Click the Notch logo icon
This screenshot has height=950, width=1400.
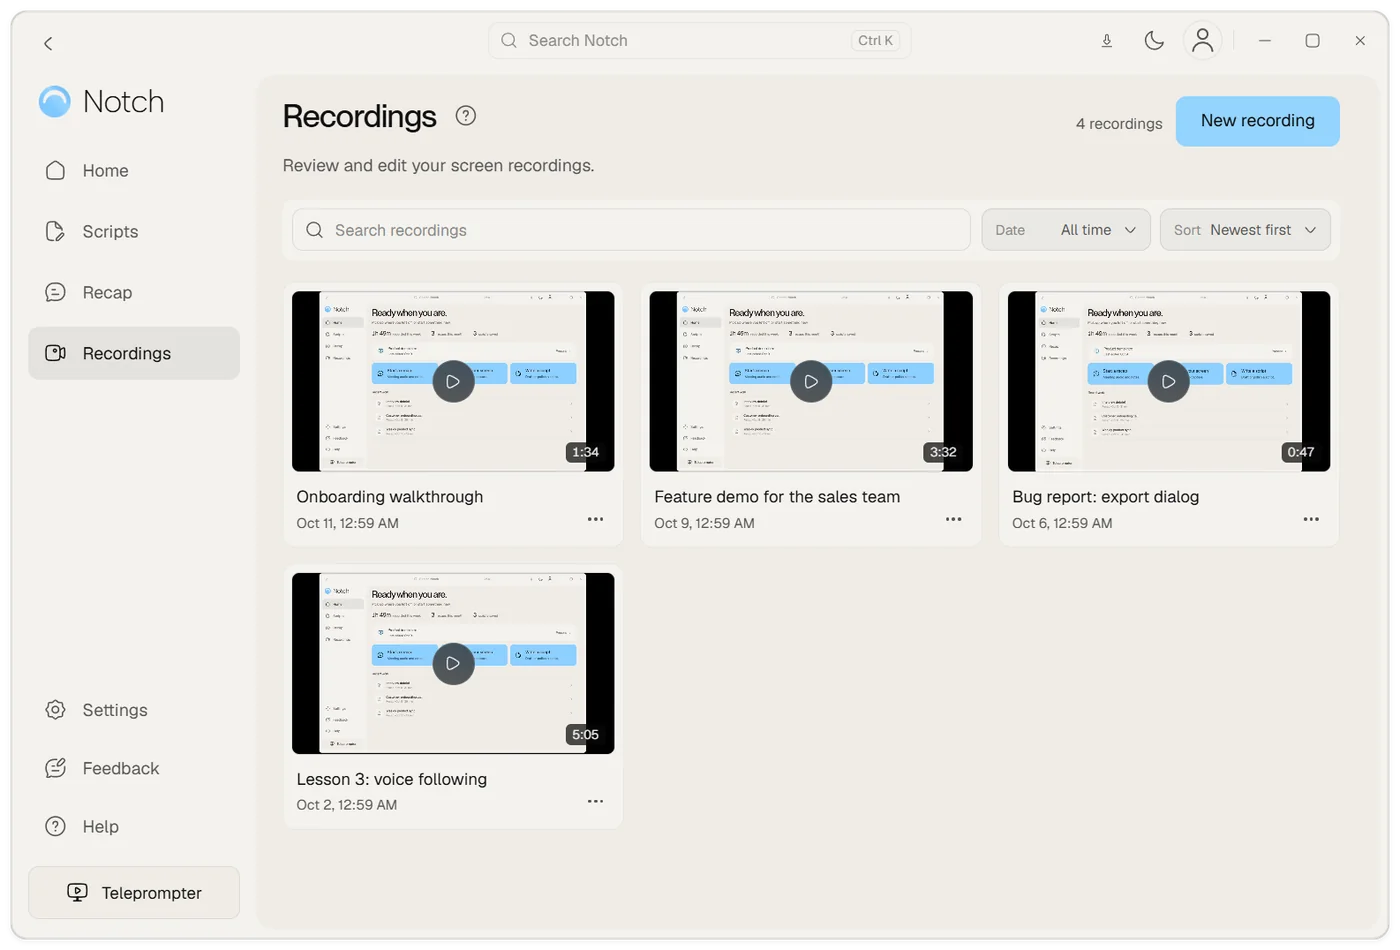click(x=55, y=101)
